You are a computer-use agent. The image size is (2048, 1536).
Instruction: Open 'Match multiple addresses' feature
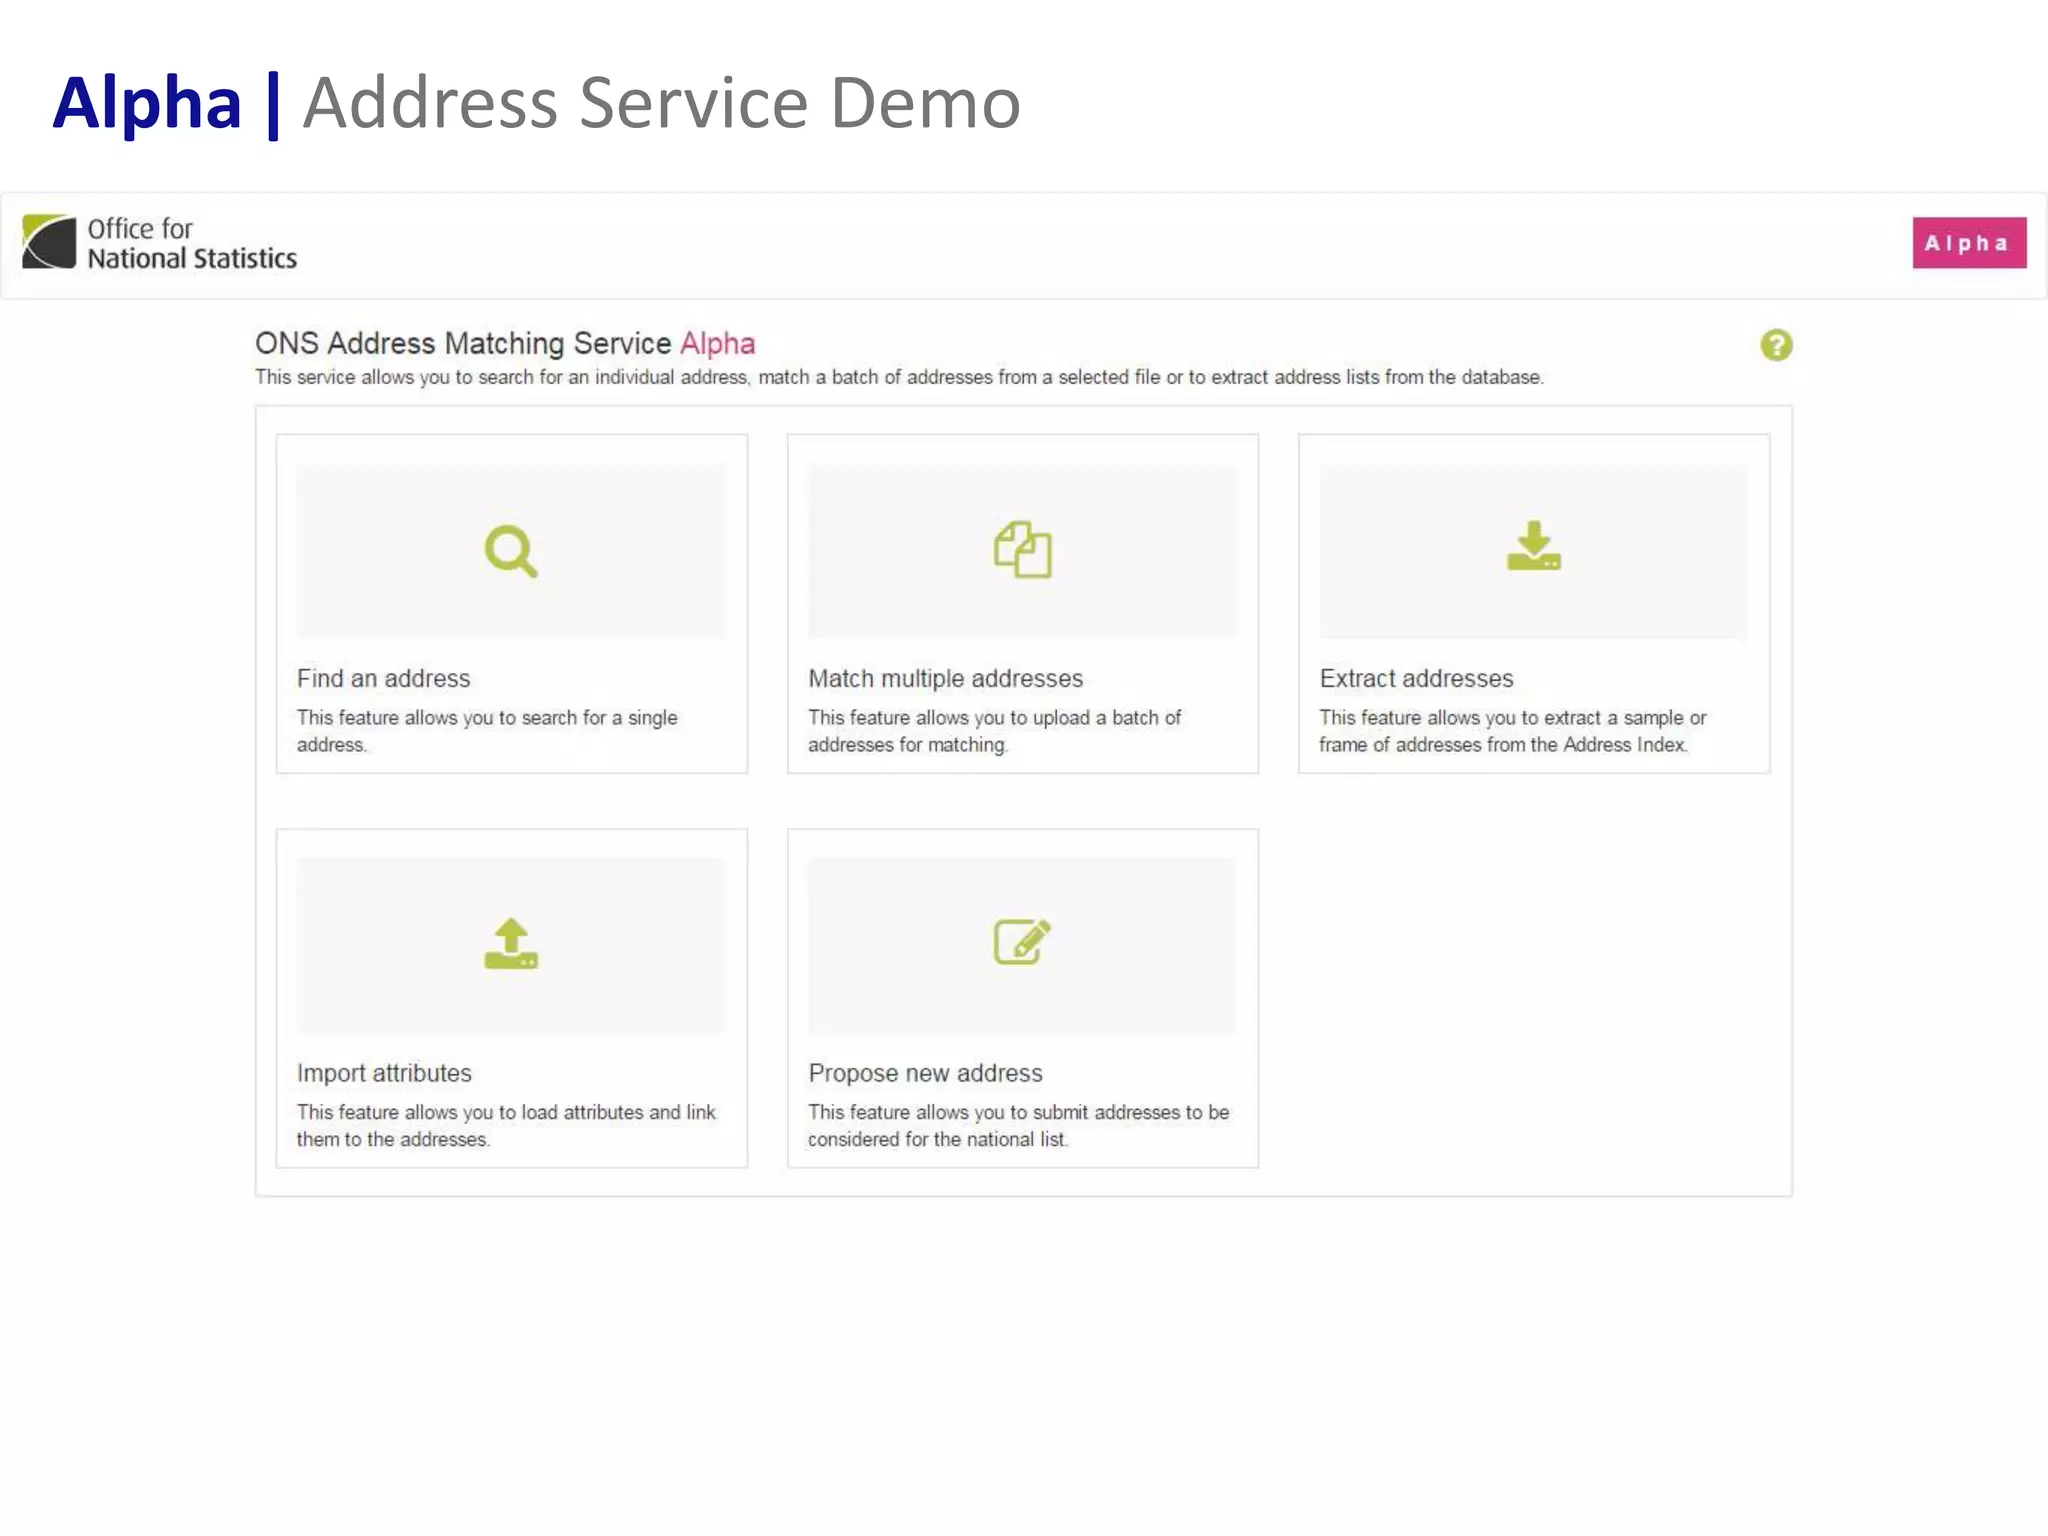click(x=945, y=678)
